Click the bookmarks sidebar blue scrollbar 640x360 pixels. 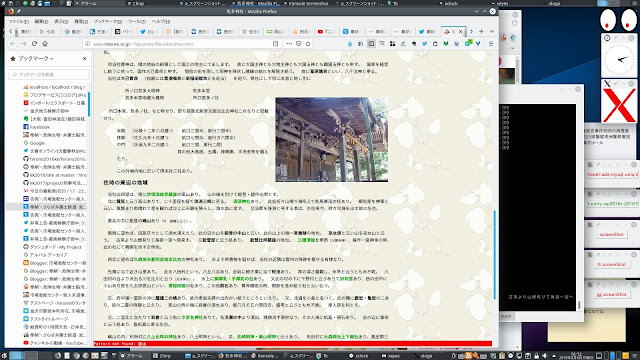point(89,104)
